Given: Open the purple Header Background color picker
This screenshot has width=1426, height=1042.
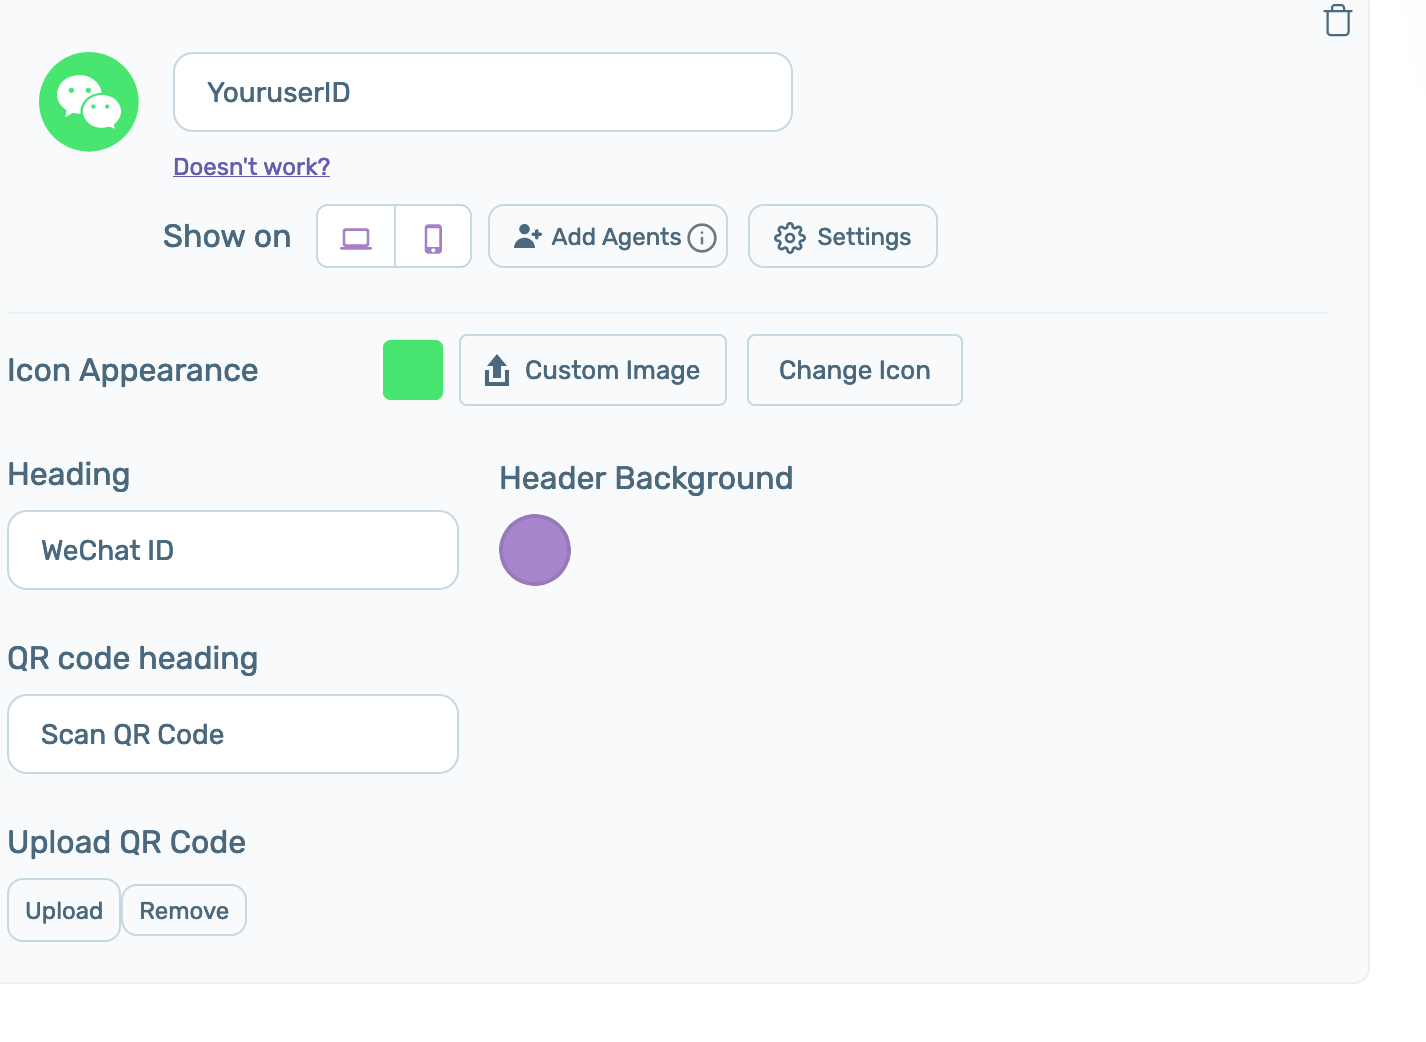Looking at the screenshot, I should [x=535, y=550].
